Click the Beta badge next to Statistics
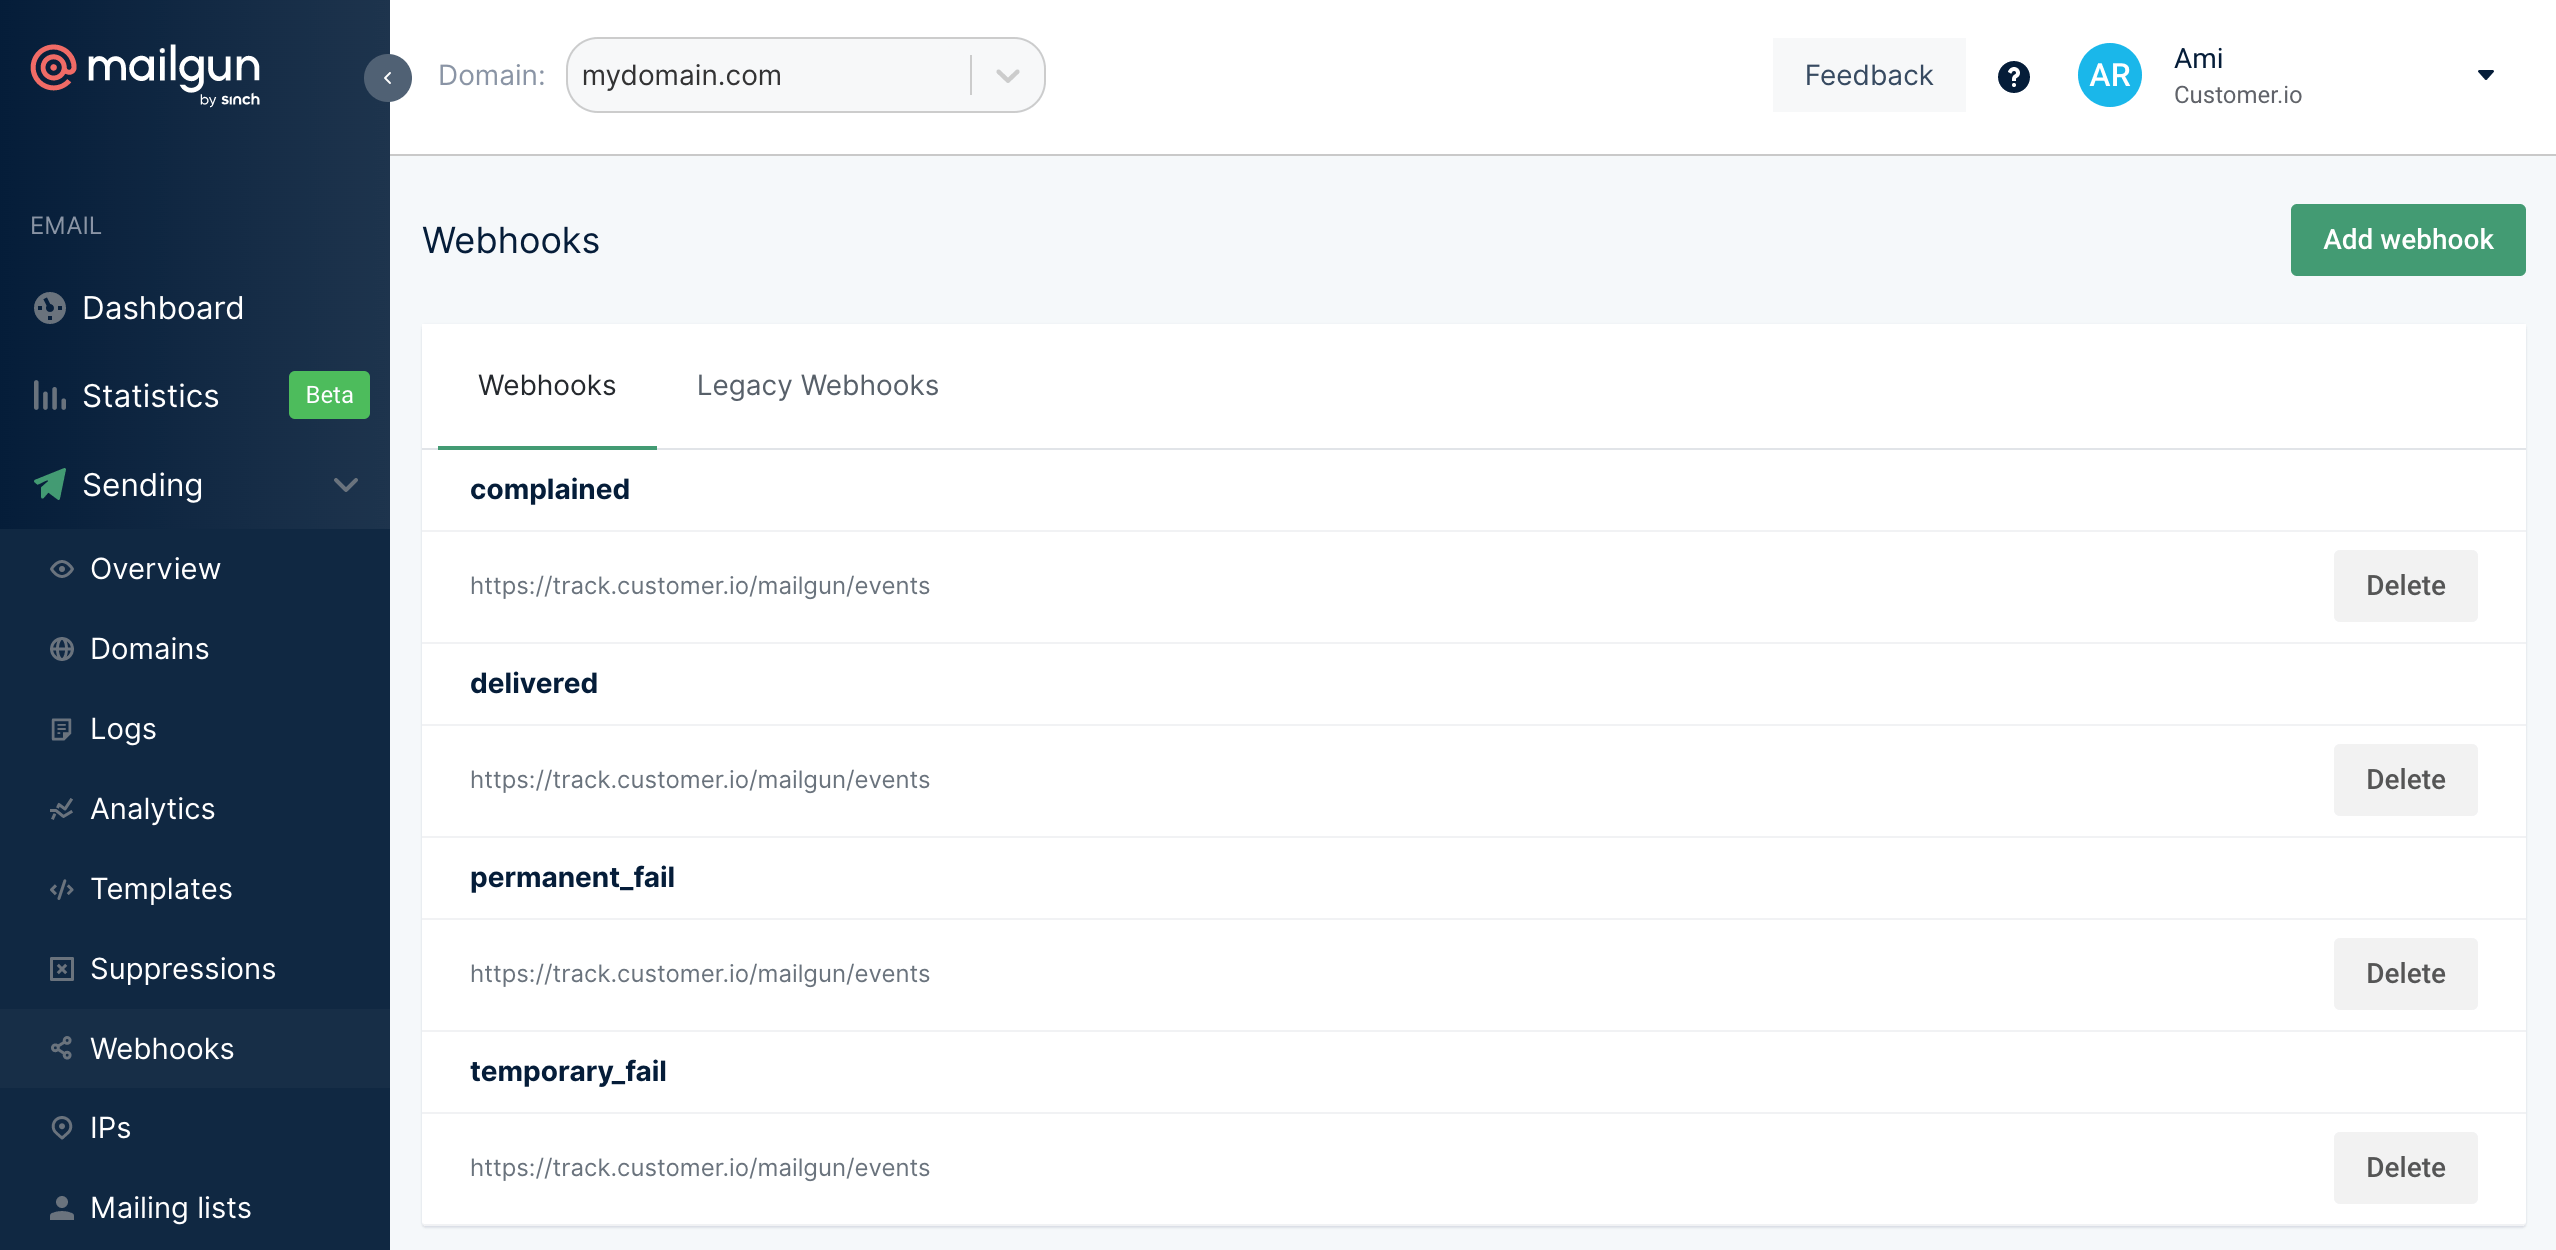The width and height of the screenshot is (2556, 1250). (329, 395)
